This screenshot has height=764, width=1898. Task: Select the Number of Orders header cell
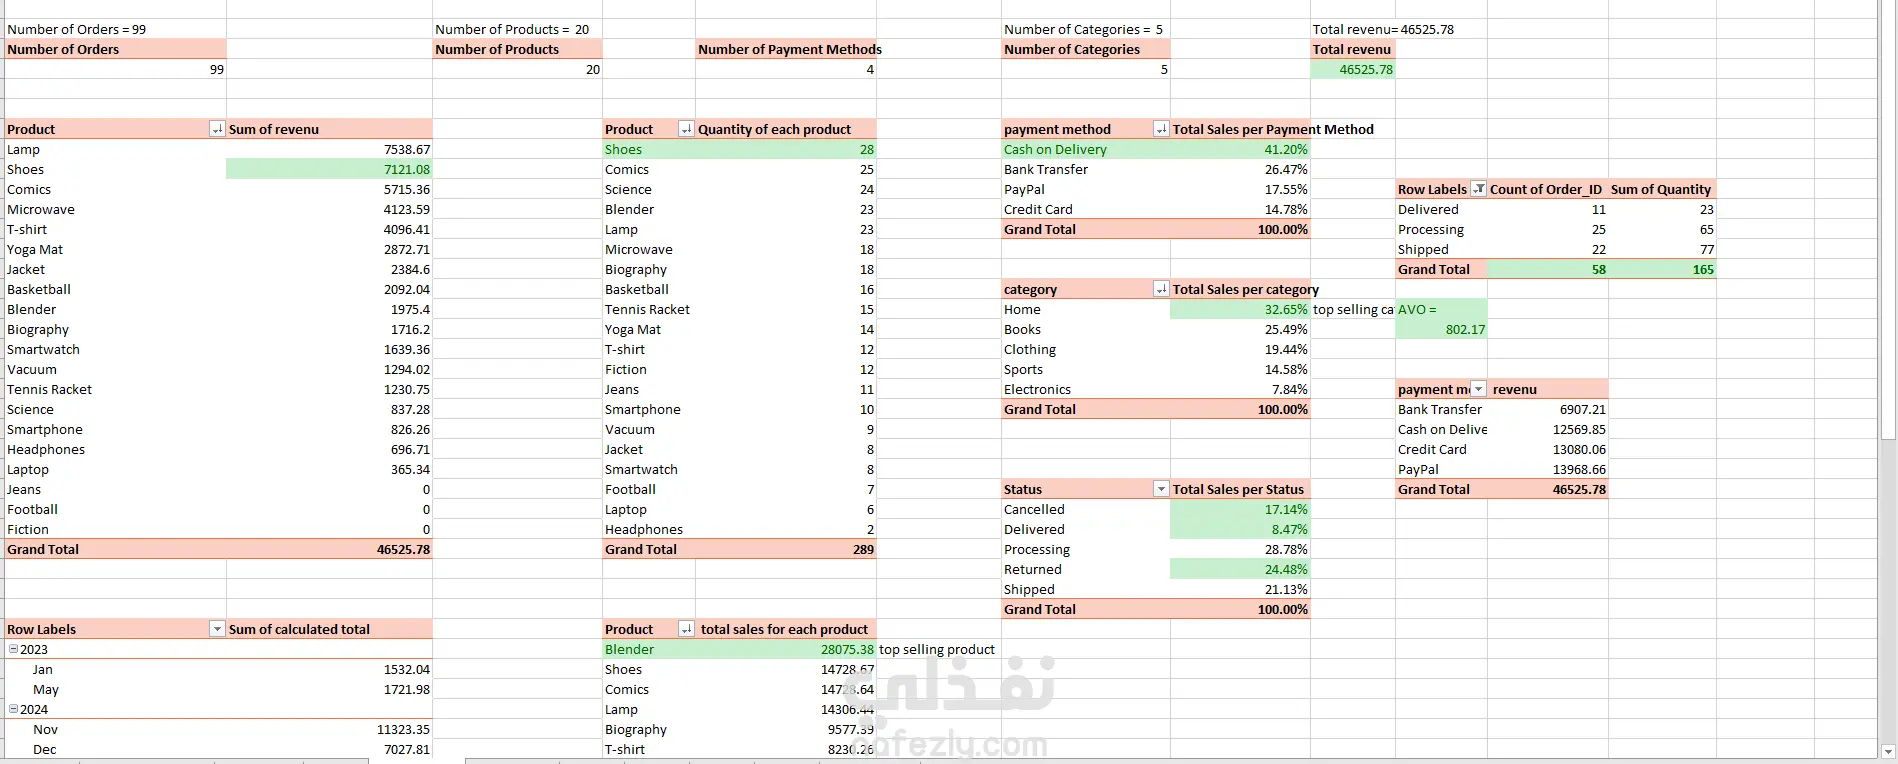[x=116, y=49]
